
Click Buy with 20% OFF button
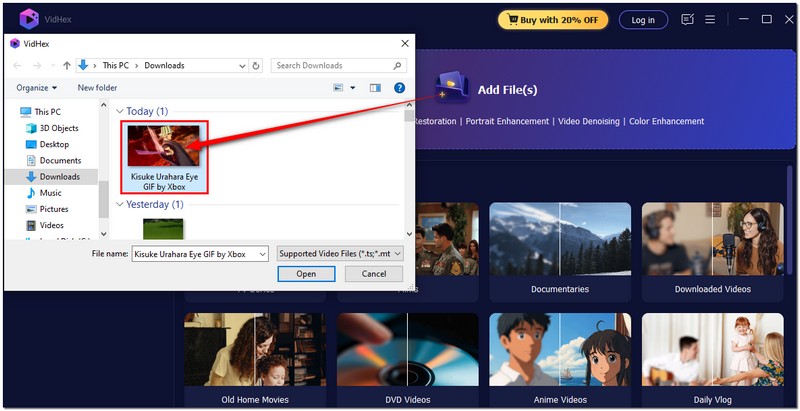[554, 20]
